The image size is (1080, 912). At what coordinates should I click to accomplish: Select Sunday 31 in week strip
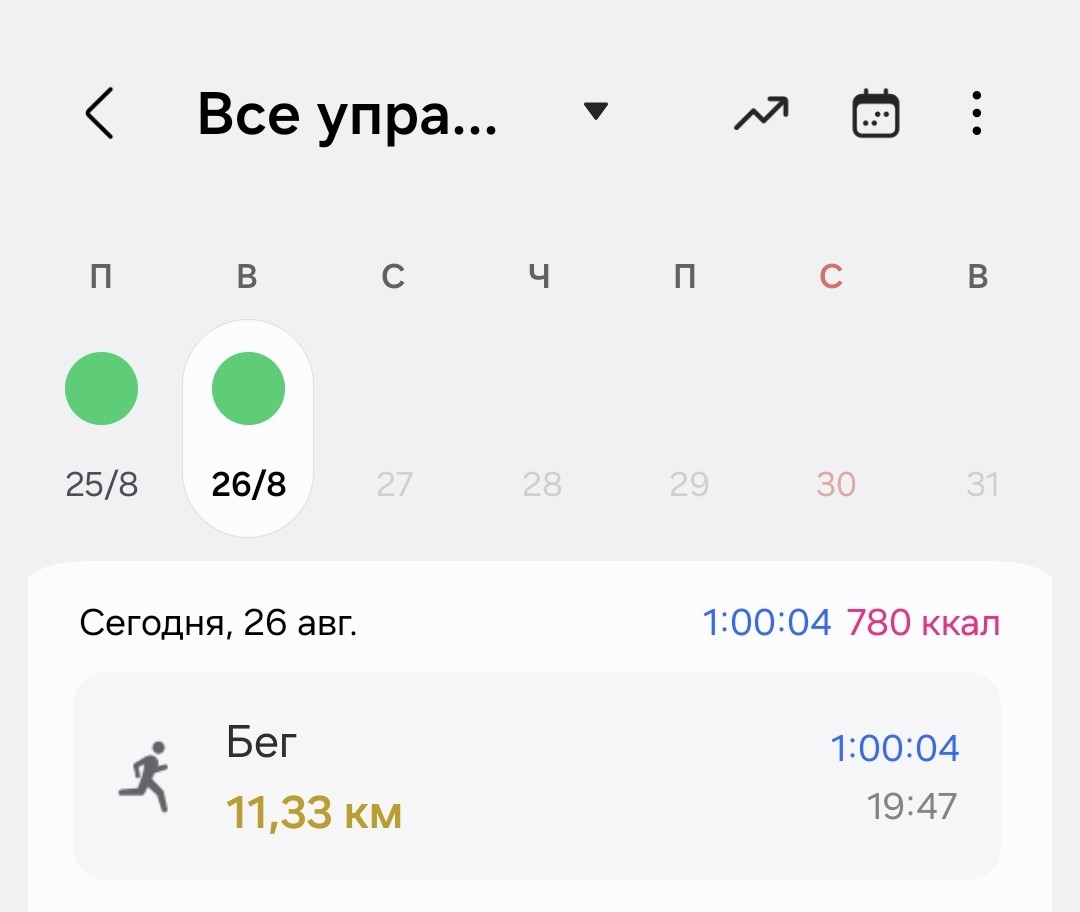click(982, 484)
